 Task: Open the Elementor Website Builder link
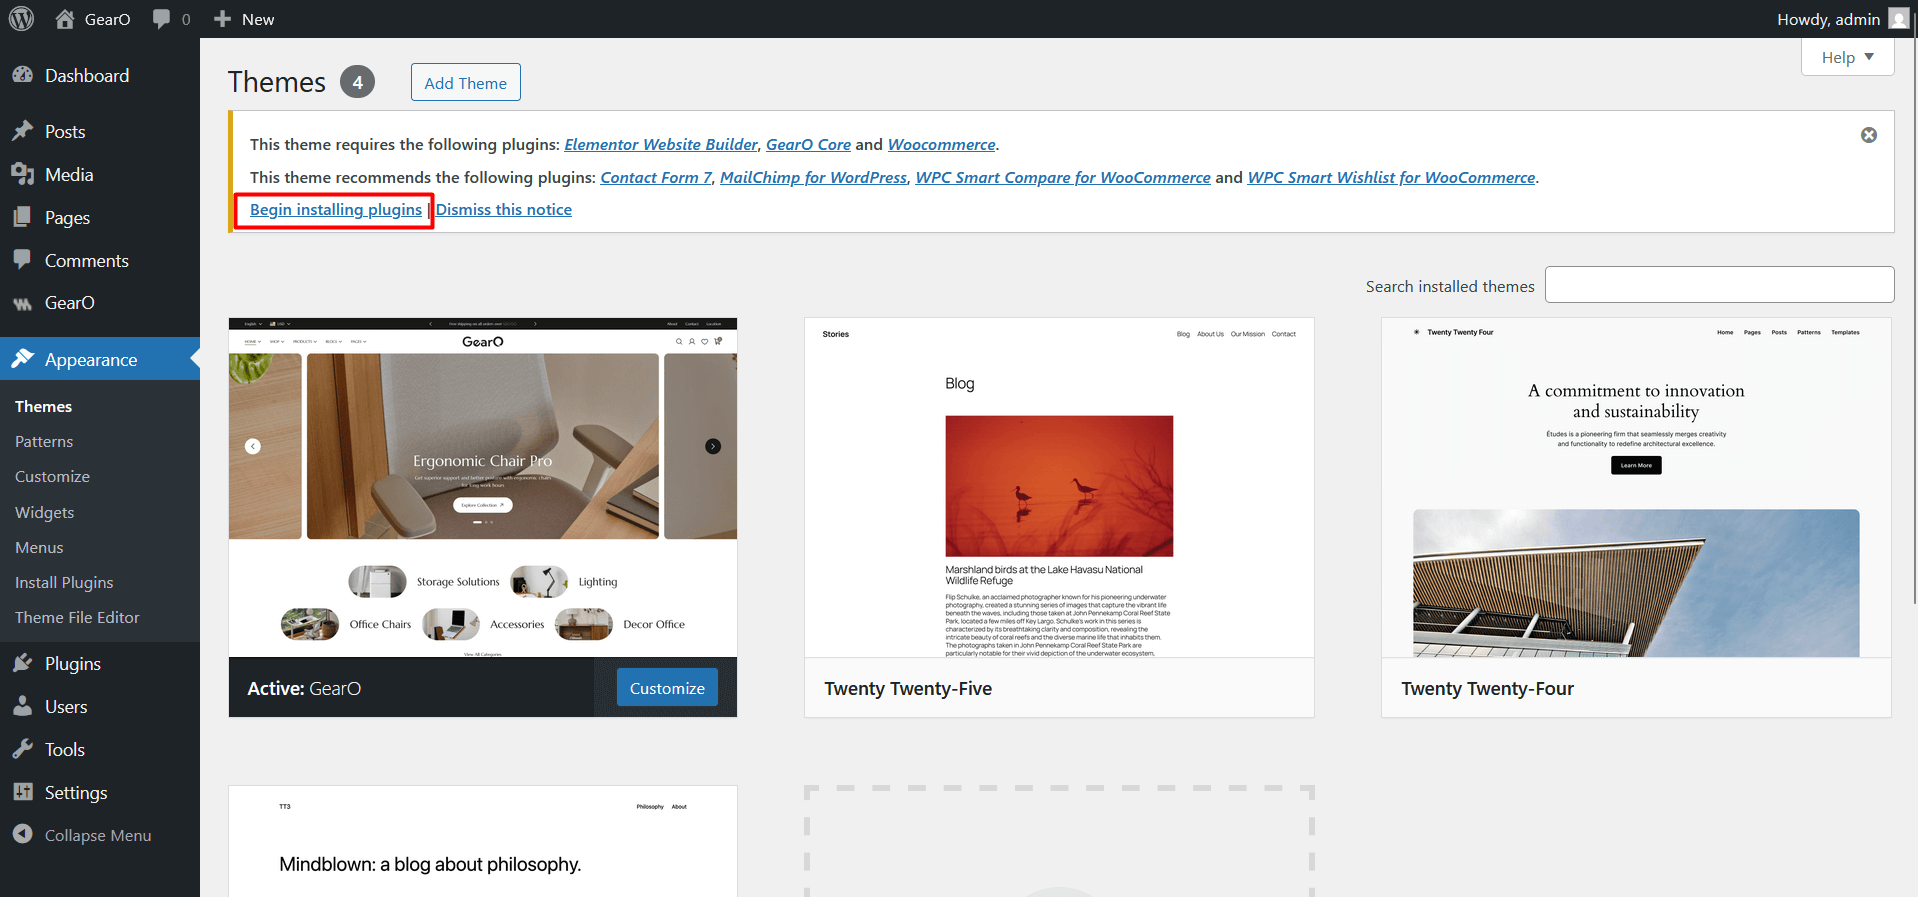[x=660, y=144]
